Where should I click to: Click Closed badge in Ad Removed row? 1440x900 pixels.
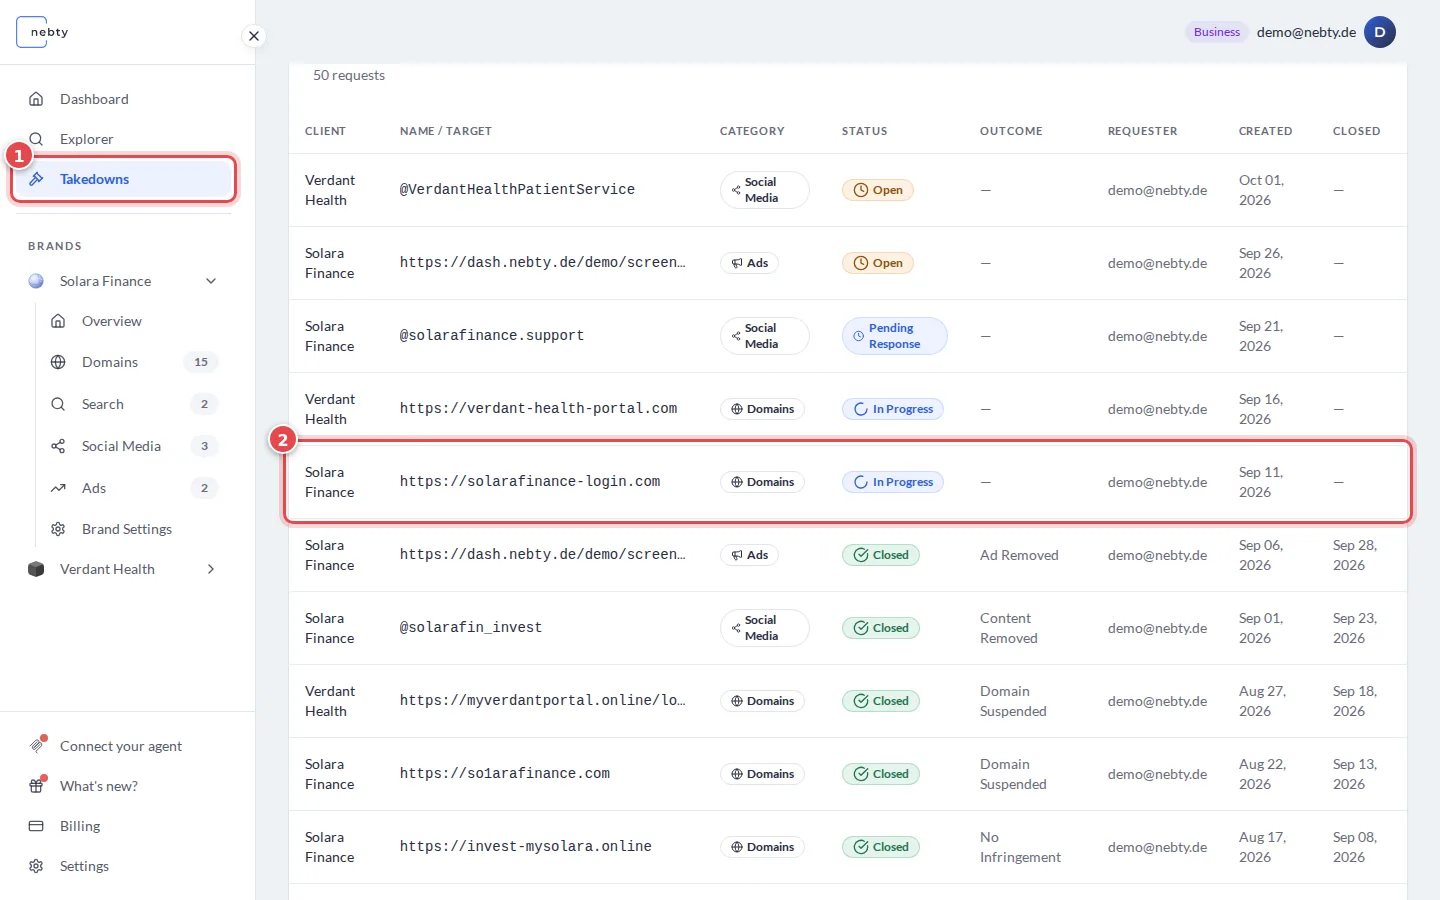tap(881, 555)
